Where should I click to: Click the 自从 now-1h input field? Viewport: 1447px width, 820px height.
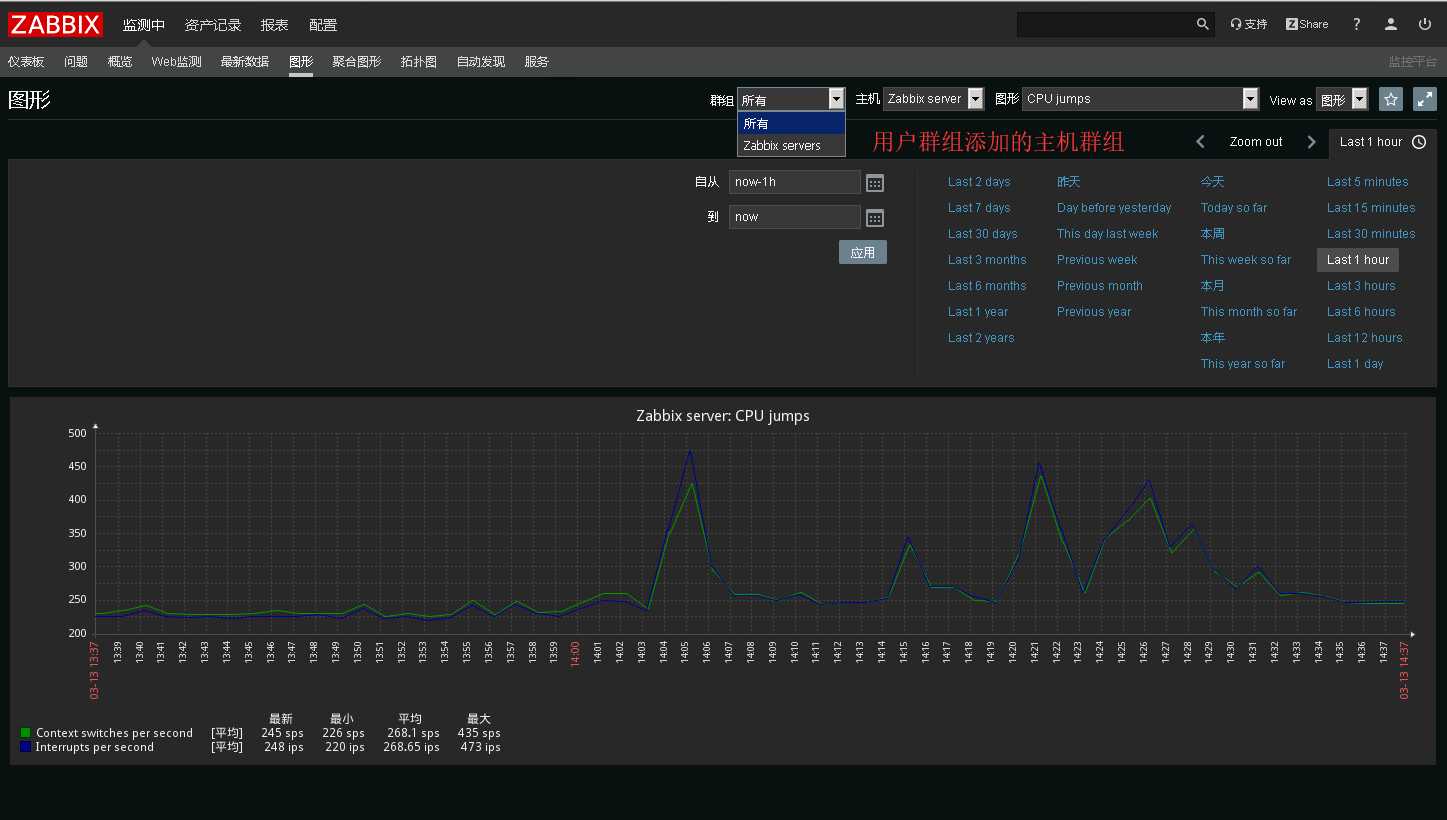point(795,182)
